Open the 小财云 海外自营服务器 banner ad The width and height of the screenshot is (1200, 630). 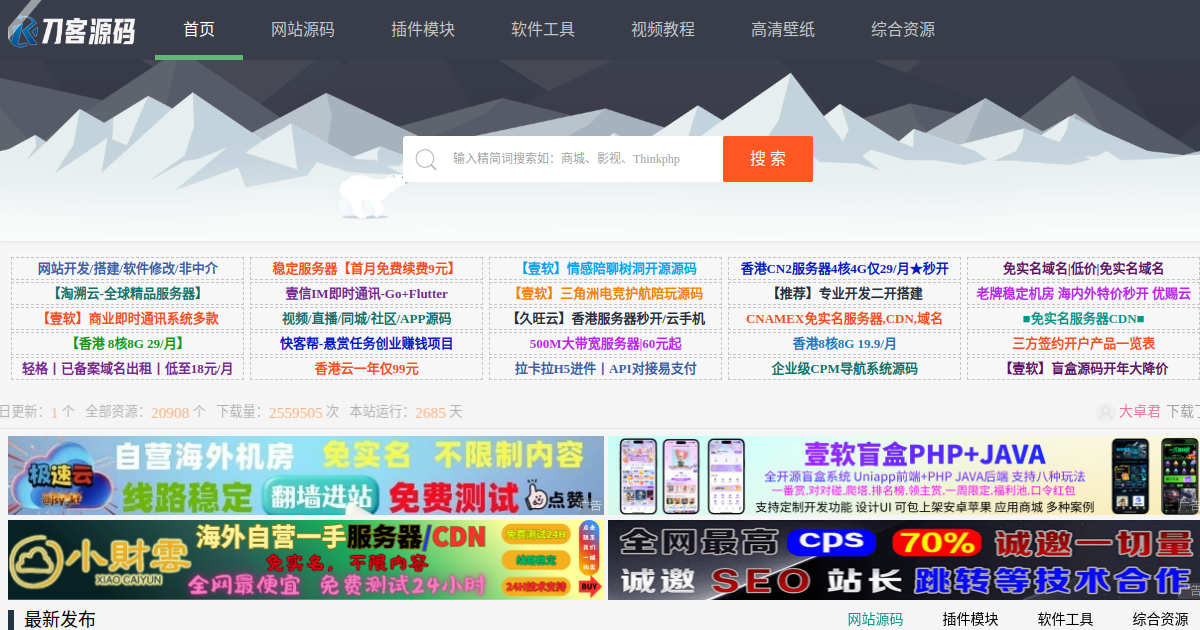tap(306, 560)
